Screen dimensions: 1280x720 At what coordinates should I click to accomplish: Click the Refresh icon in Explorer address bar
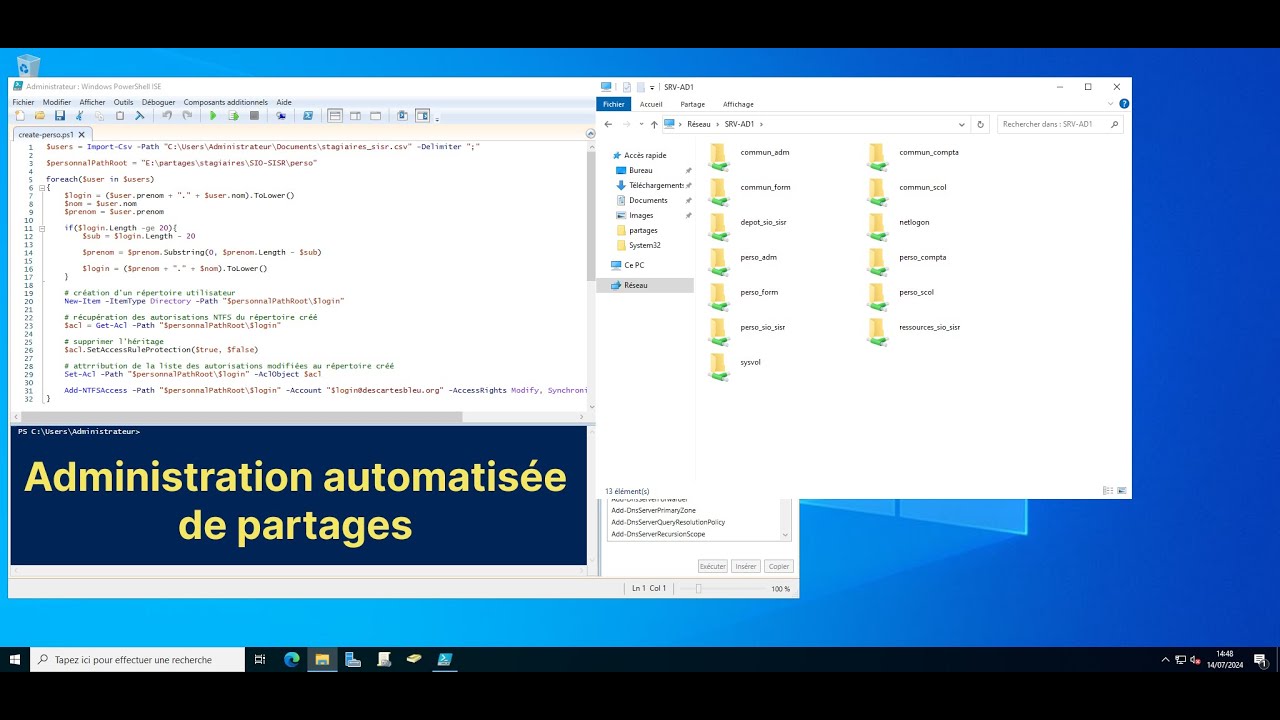[x=980, y=124]
